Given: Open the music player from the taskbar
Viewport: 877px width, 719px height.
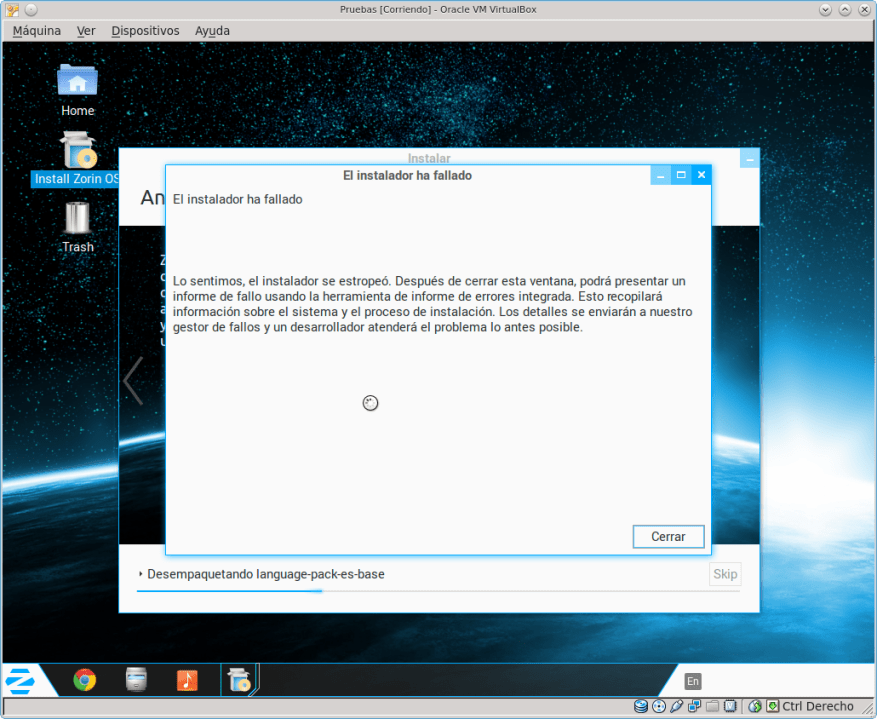Looking at the screenshot, I should coord(187,680).
